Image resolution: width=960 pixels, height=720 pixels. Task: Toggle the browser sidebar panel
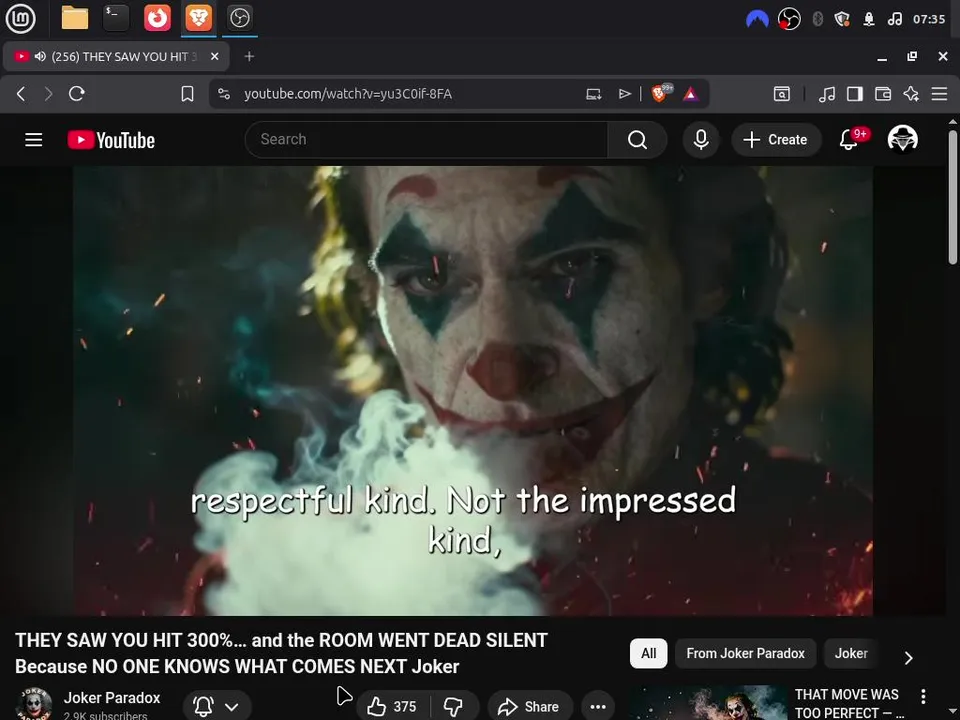(x=855, y=94)
